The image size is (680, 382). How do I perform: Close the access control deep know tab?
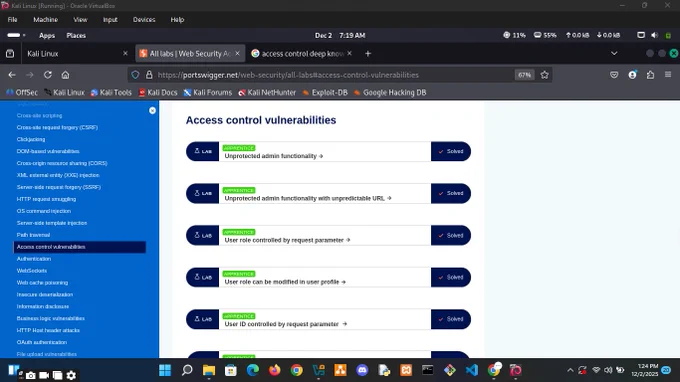tap(350, 53)
